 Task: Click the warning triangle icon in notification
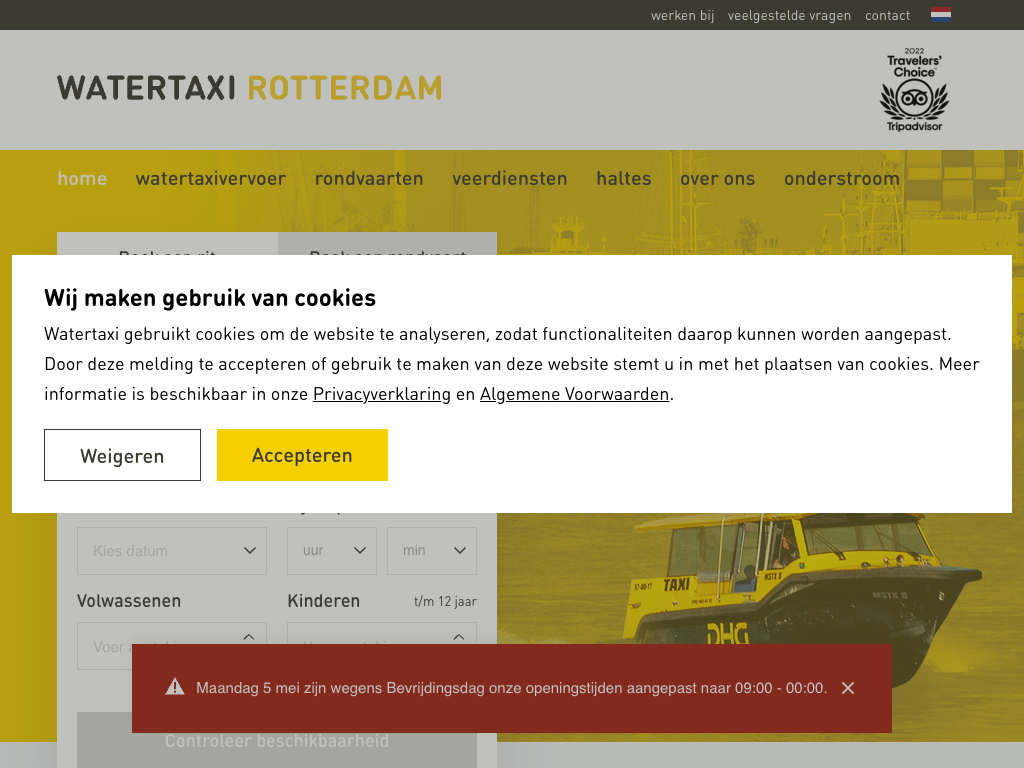point(174,686)
